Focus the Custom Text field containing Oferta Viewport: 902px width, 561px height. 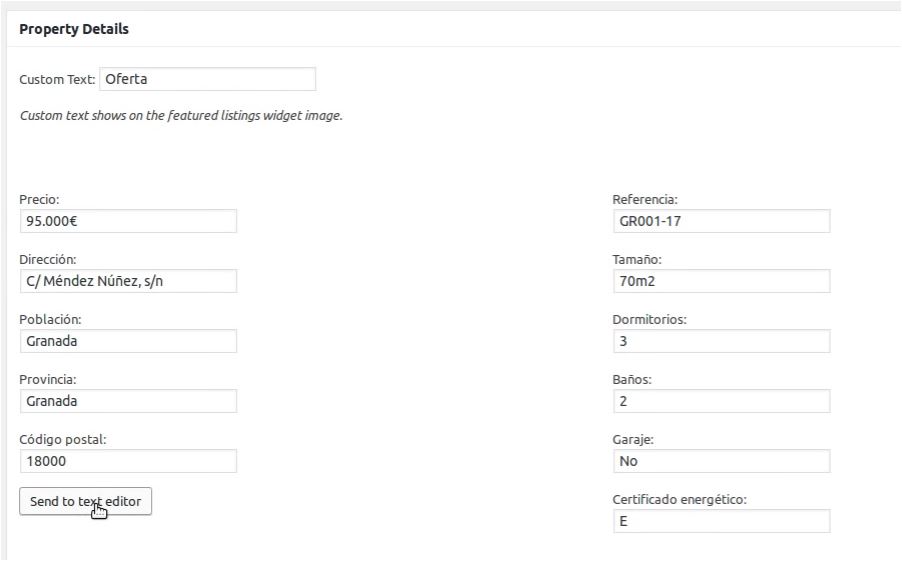pos(208,79)
